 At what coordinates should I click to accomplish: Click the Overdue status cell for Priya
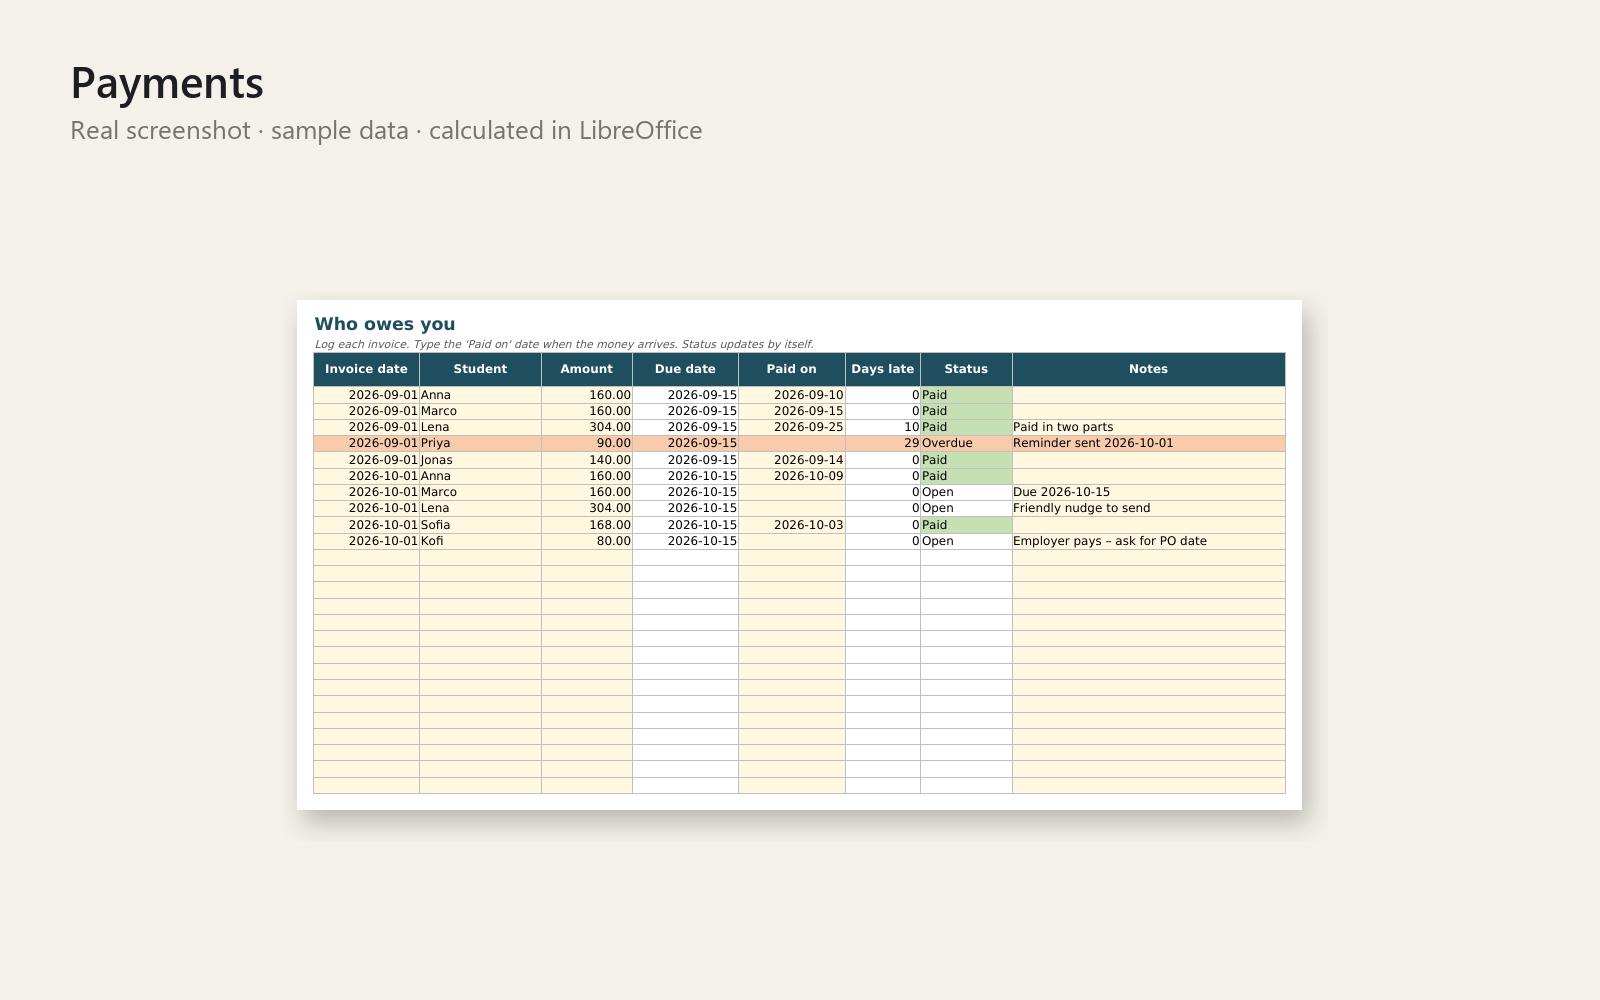pos(966,443)
